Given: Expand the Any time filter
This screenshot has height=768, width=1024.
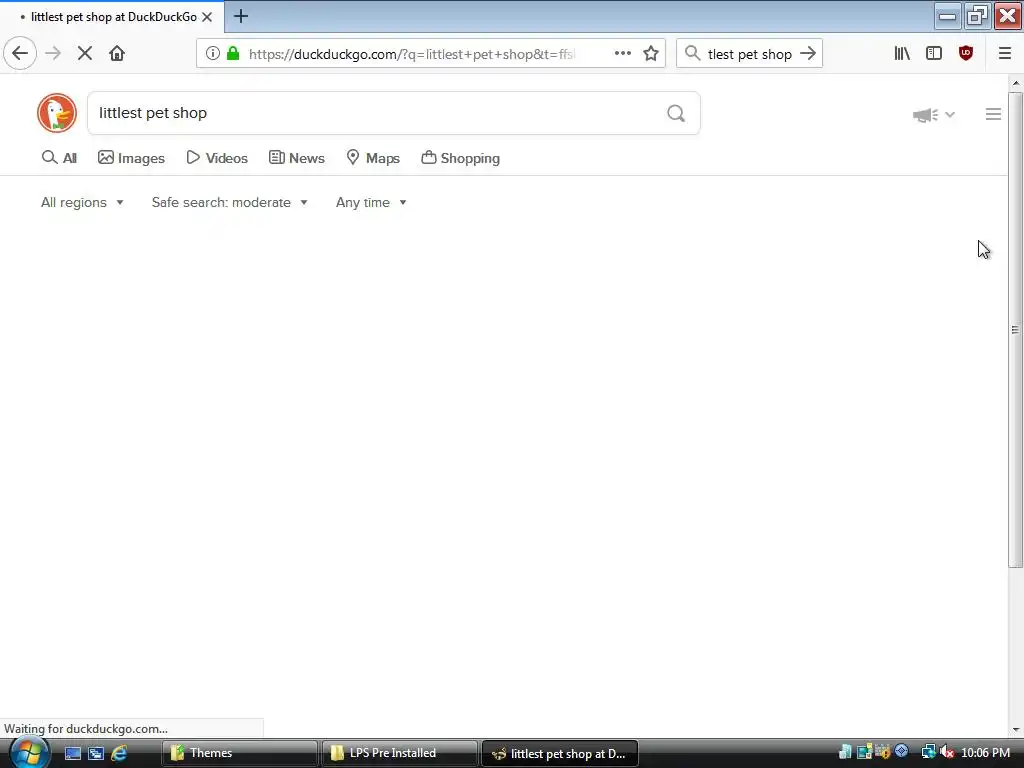Looking at the screenshot, I should click(x=371, y=202).
